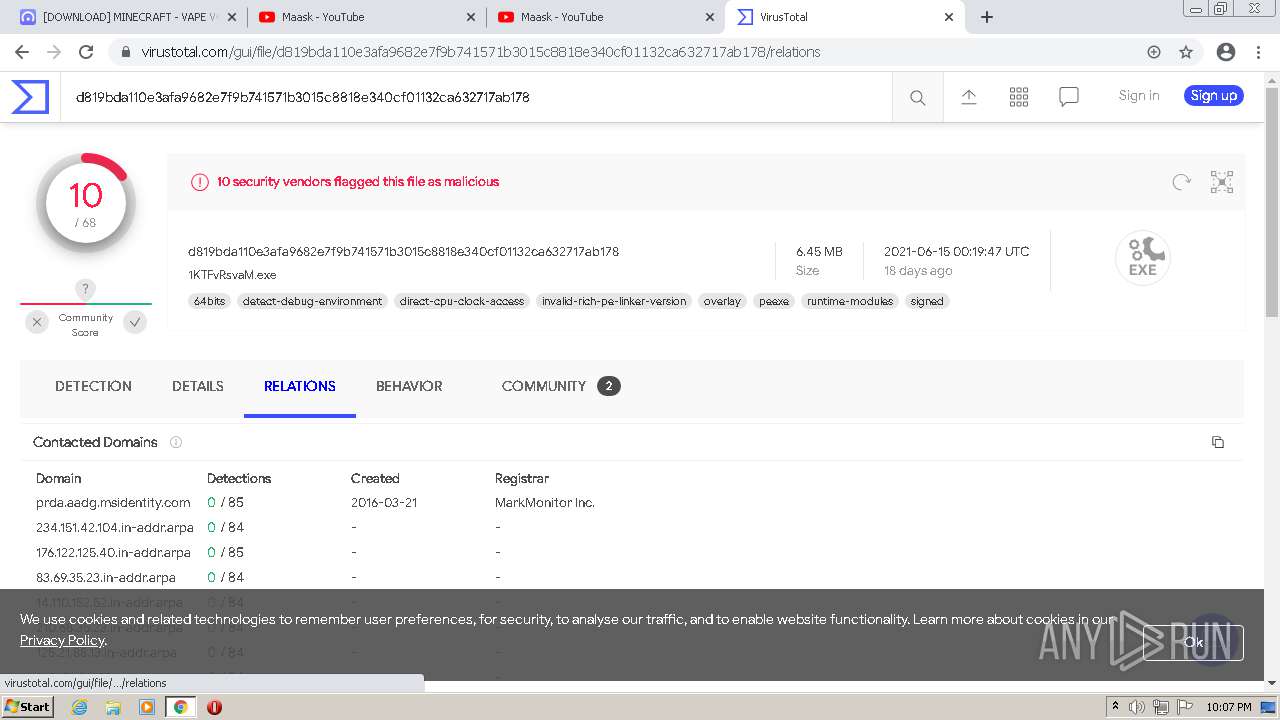Click the VirusTotal sigma logo

30,97
